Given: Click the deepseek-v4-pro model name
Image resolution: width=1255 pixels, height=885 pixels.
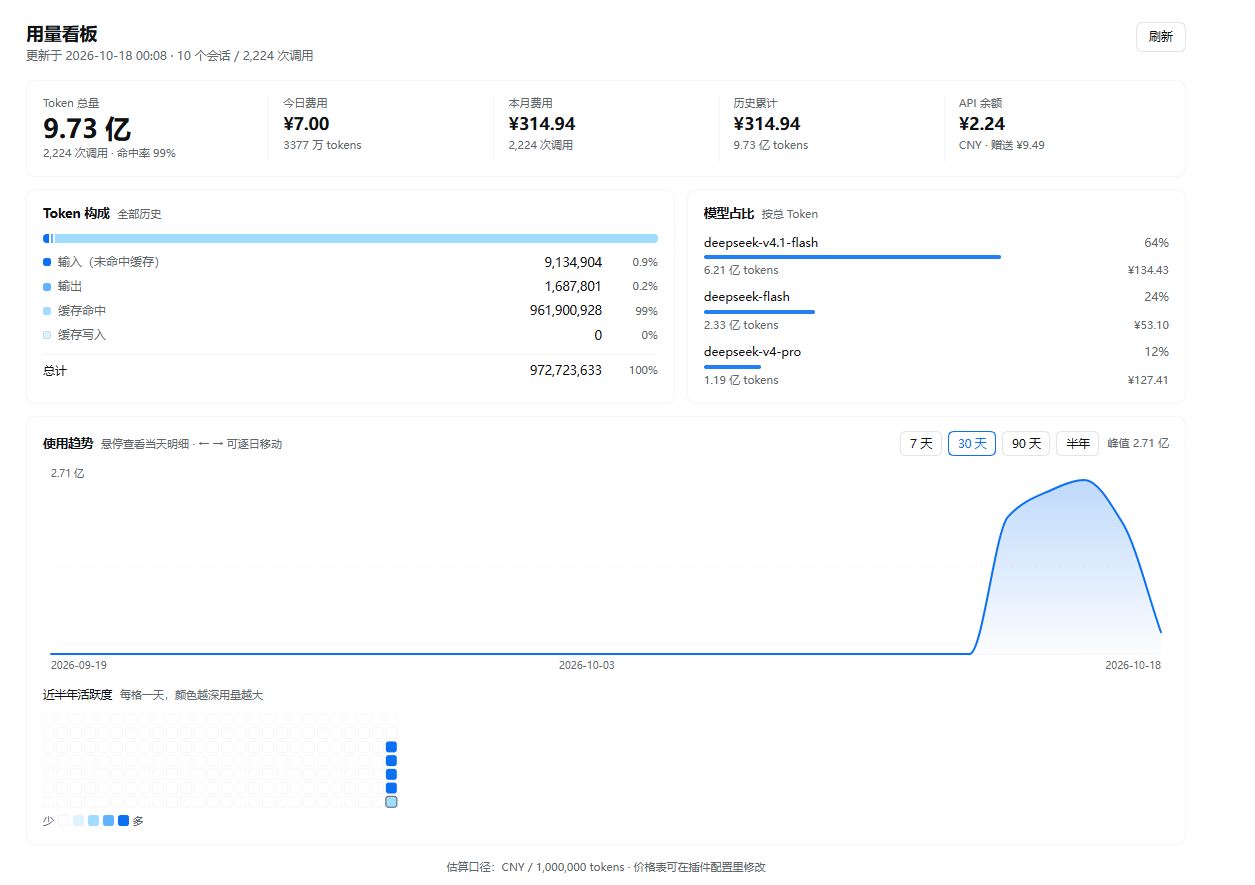Looking at the screenshot, I should (752, 352).
